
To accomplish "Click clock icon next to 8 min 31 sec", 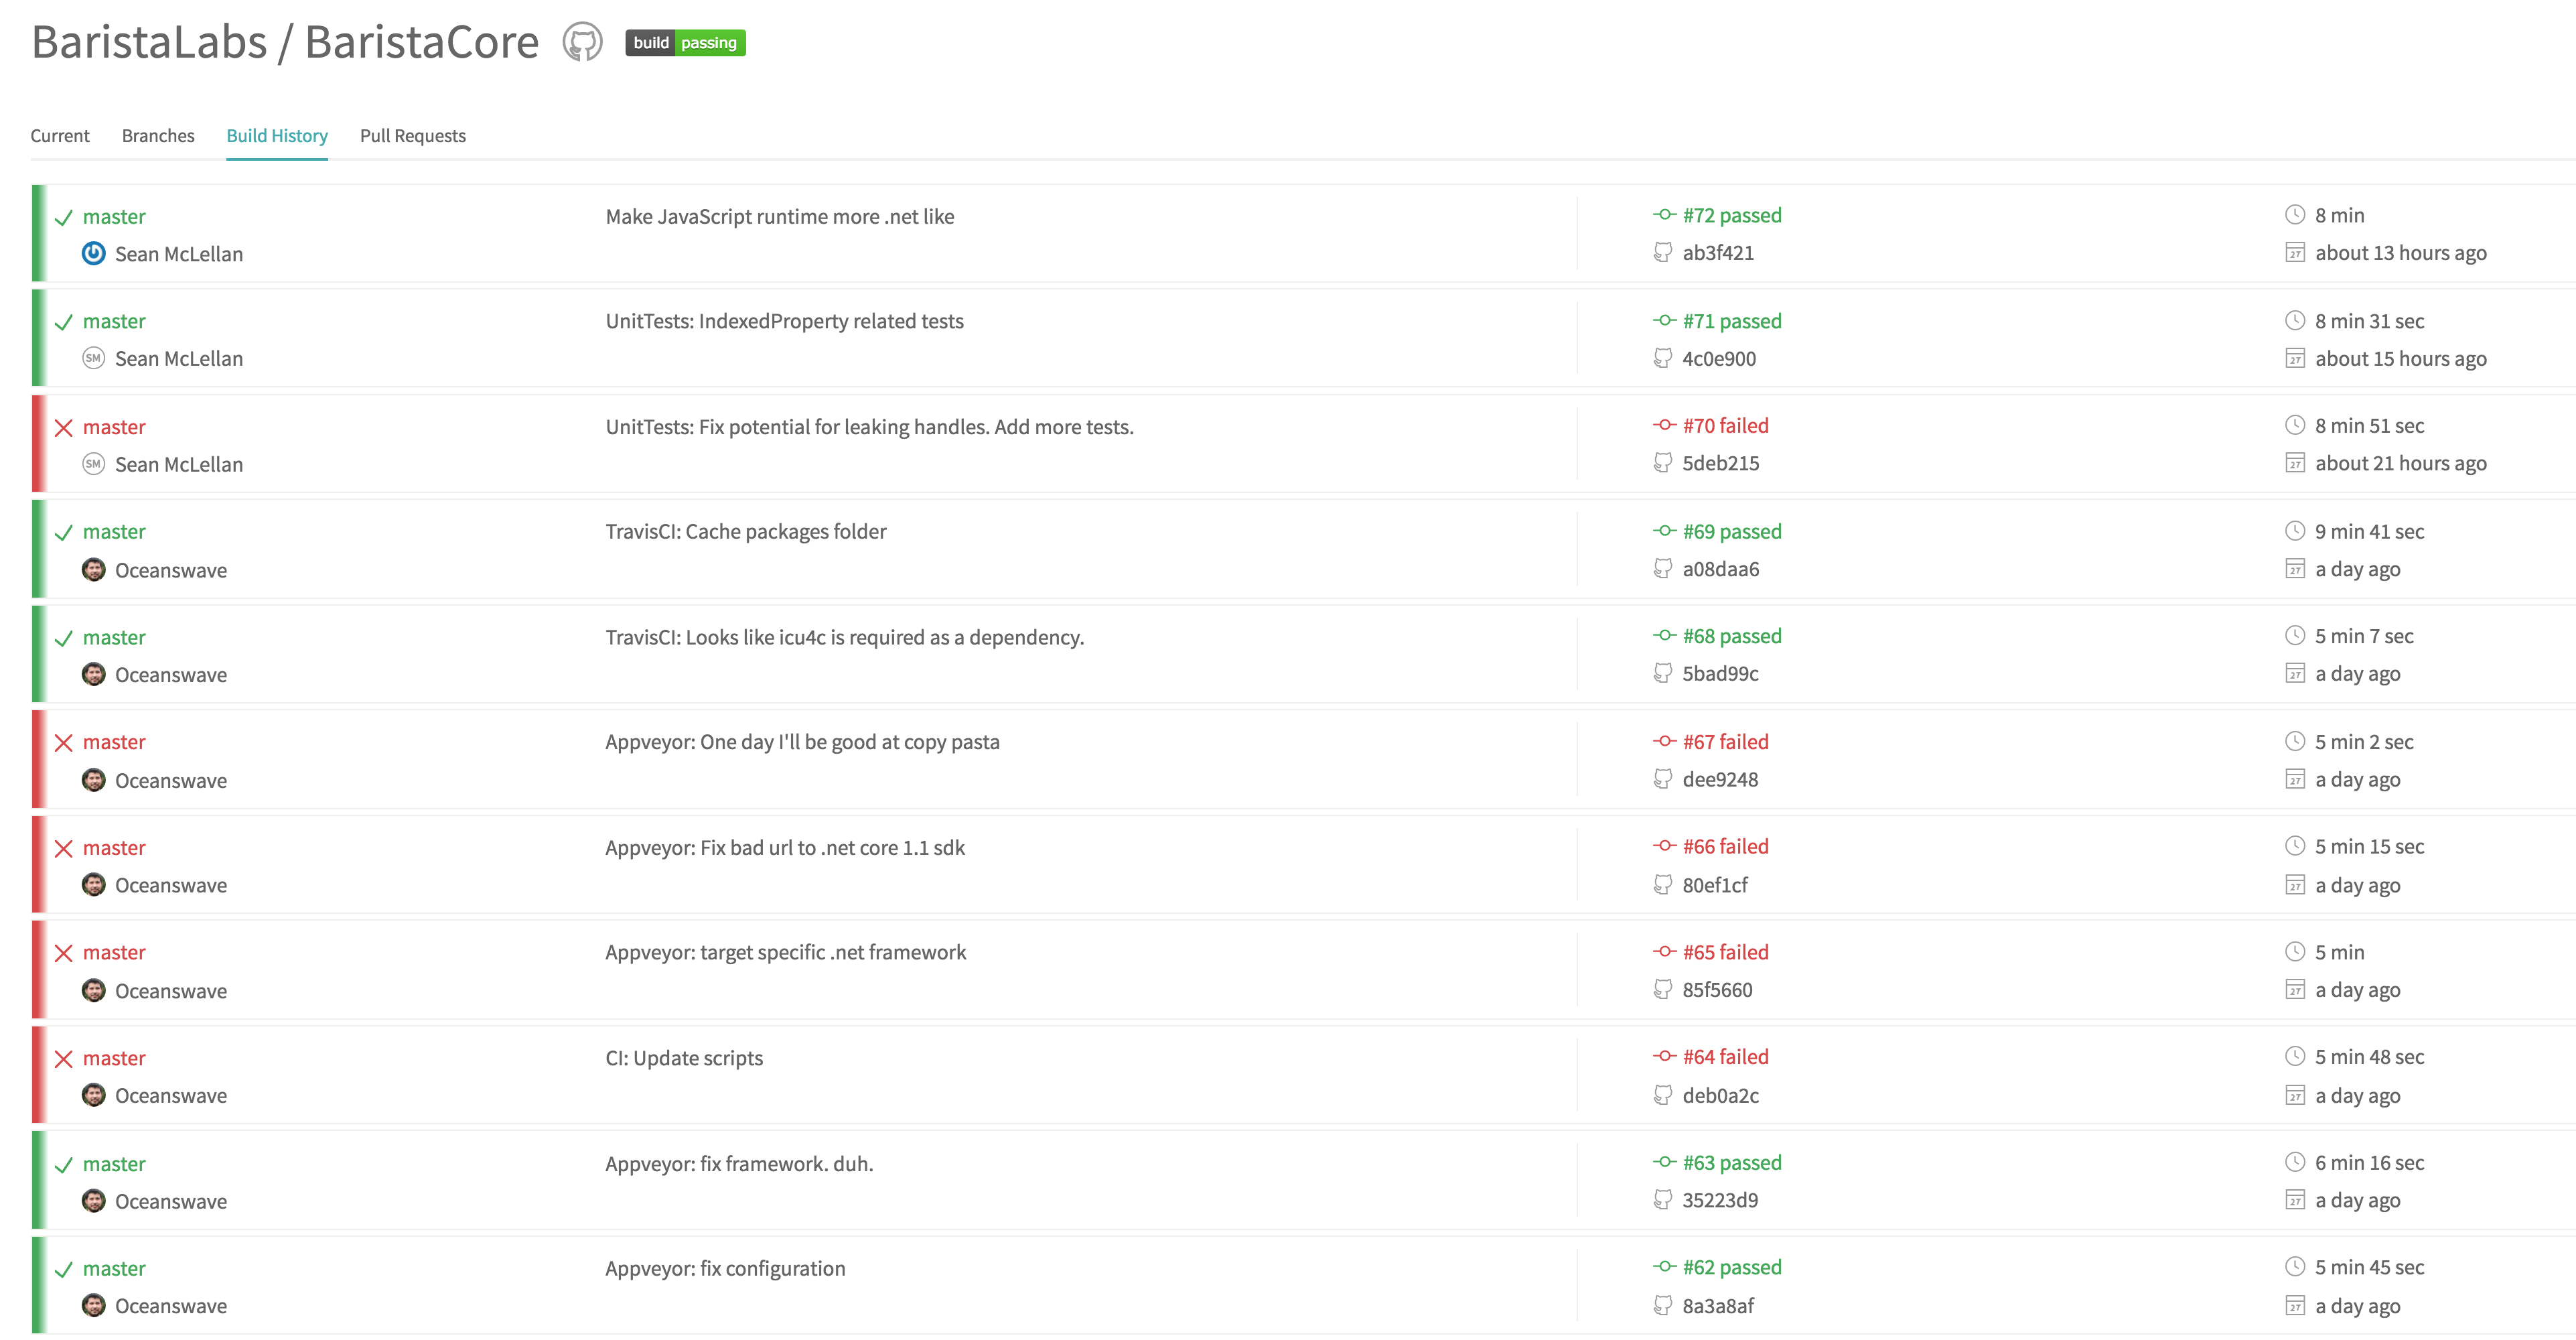I will tap(2295, 321).
